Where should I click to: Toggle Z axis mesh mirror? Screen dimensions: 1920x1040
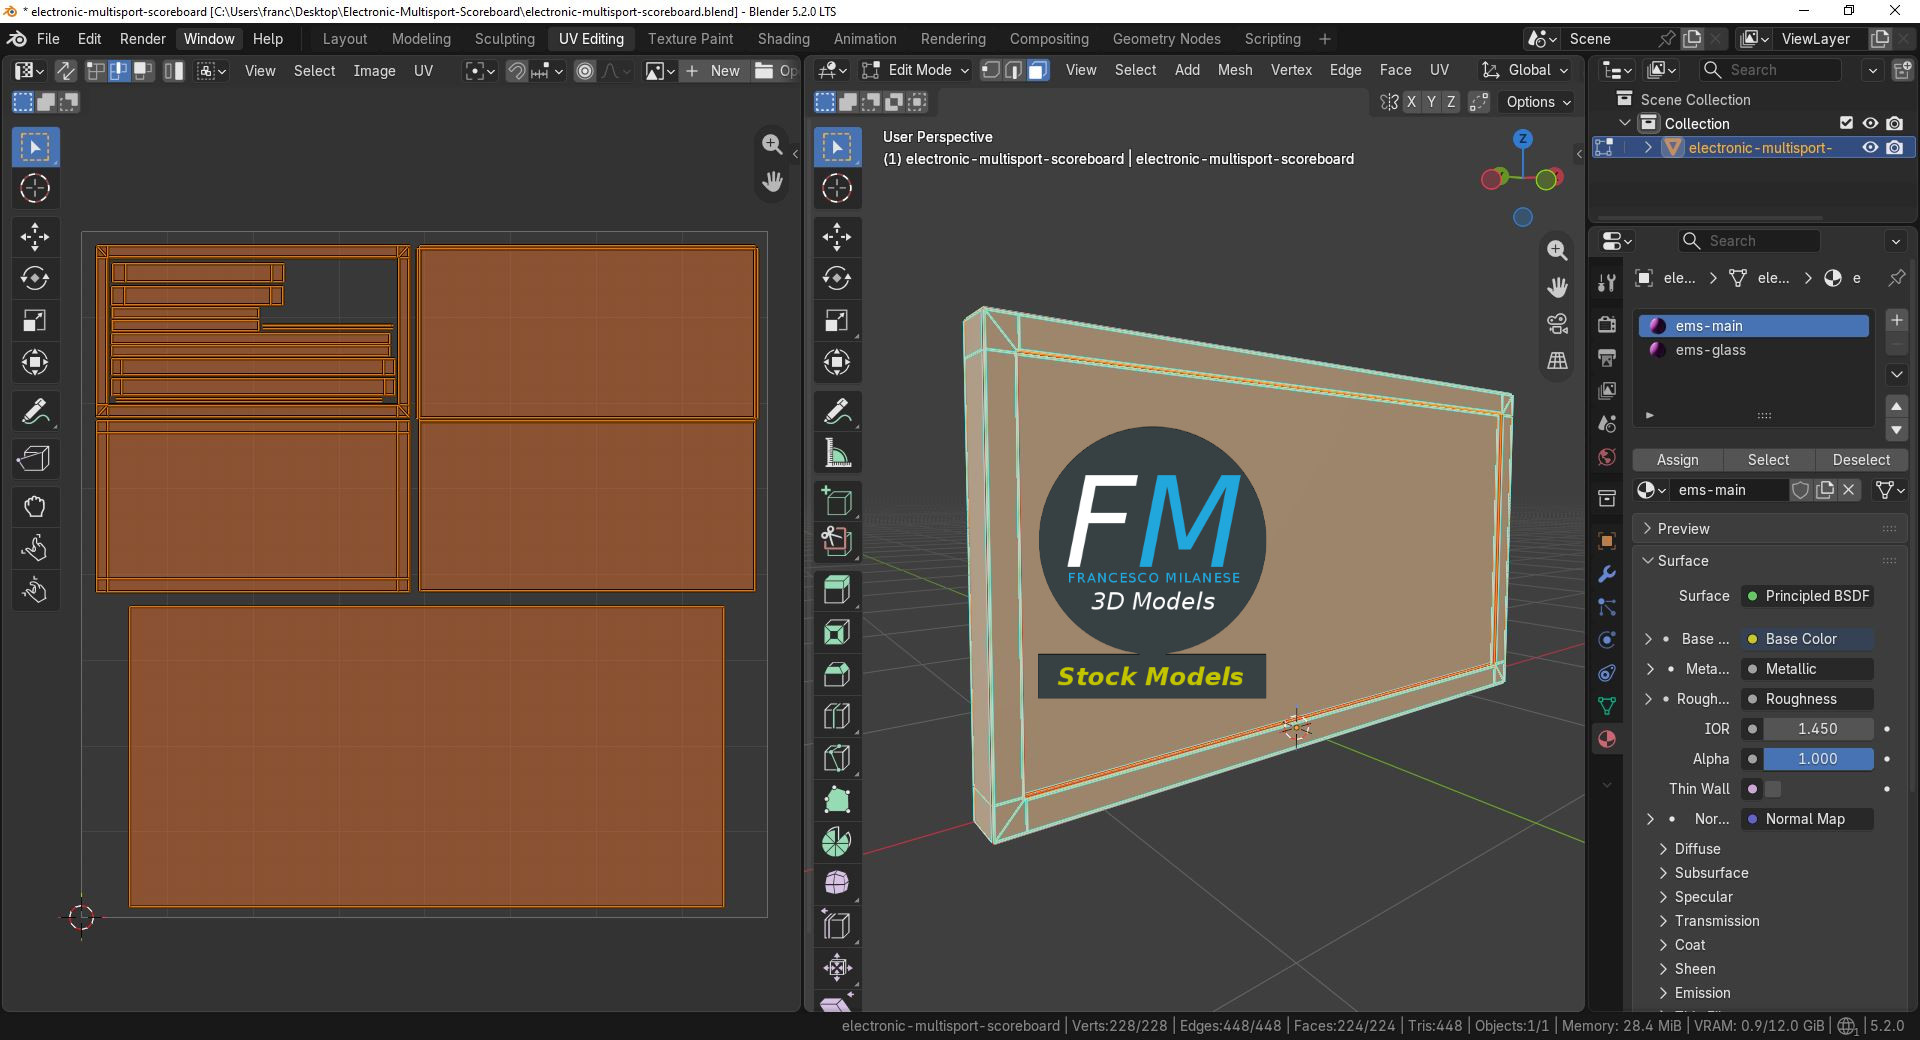click(1451, 102)
